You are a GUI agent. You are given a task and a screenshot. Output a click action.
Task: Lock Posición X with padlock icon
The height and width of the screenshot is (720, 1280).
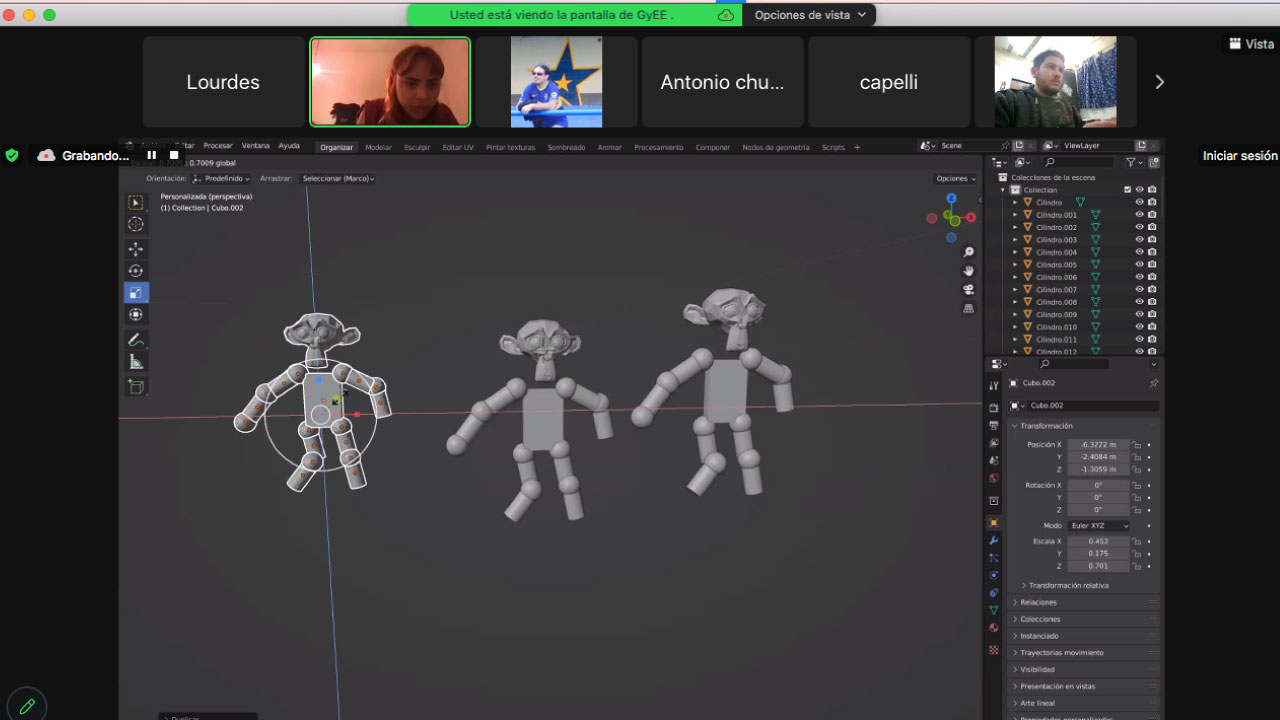1137,444
